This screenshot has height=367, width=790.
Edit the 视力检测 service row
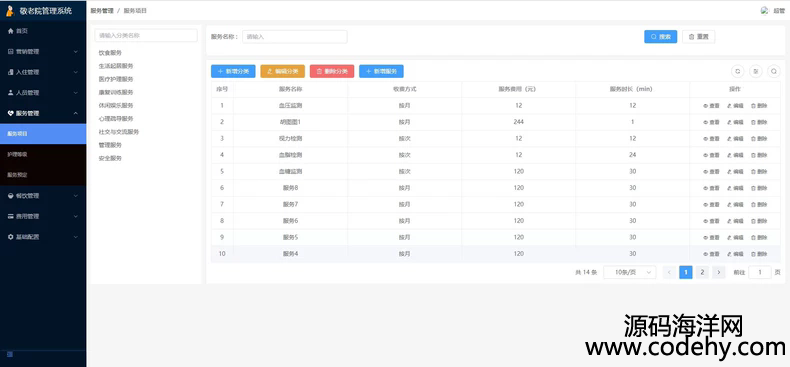pyautogui.click(x=736, y=139)
